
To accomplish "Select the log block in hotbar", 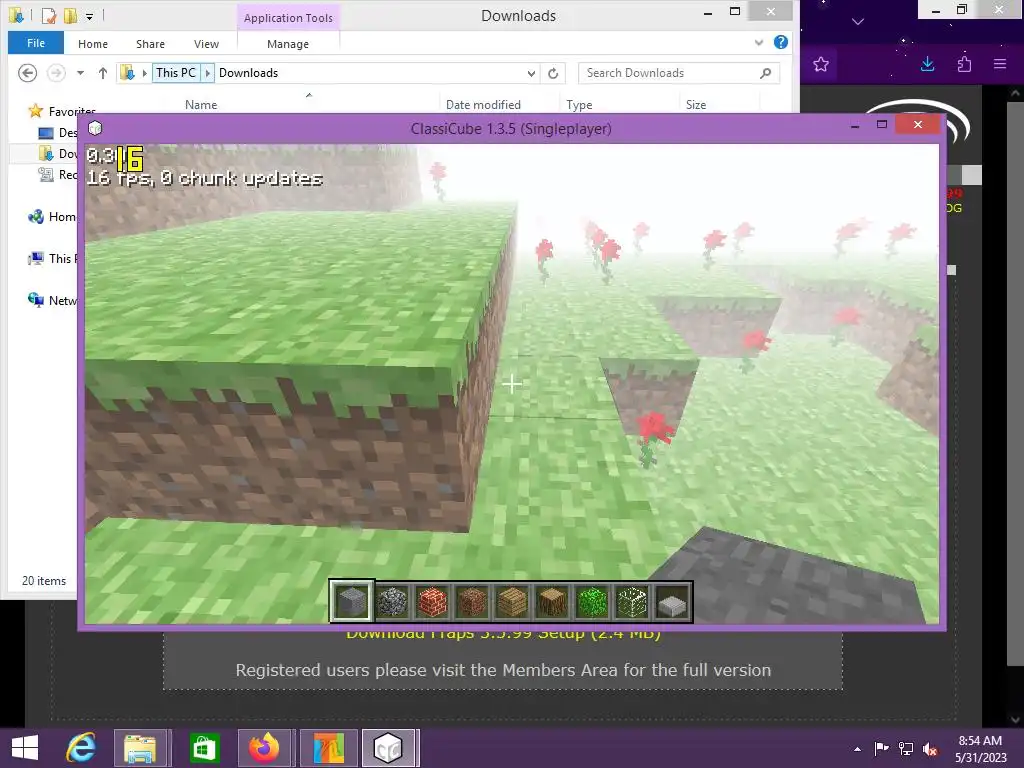I will point(552,601).
